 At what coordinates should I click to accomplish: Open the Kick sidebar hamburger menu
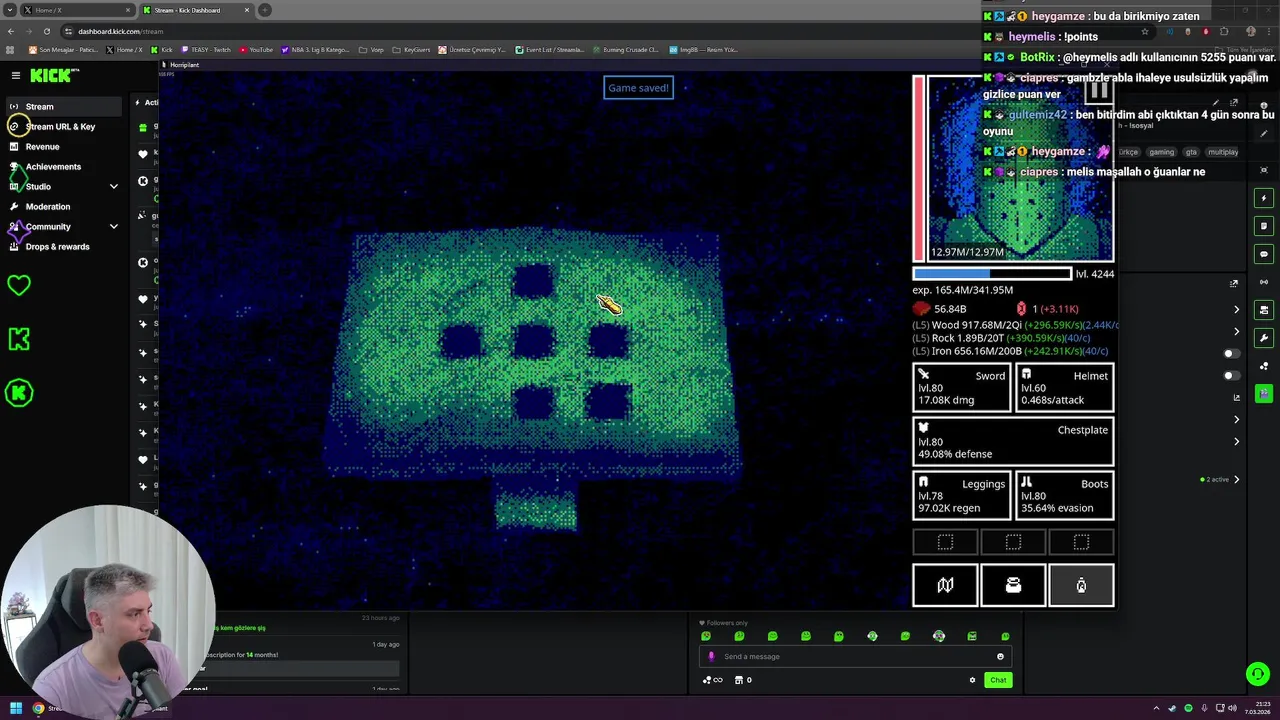16,75
